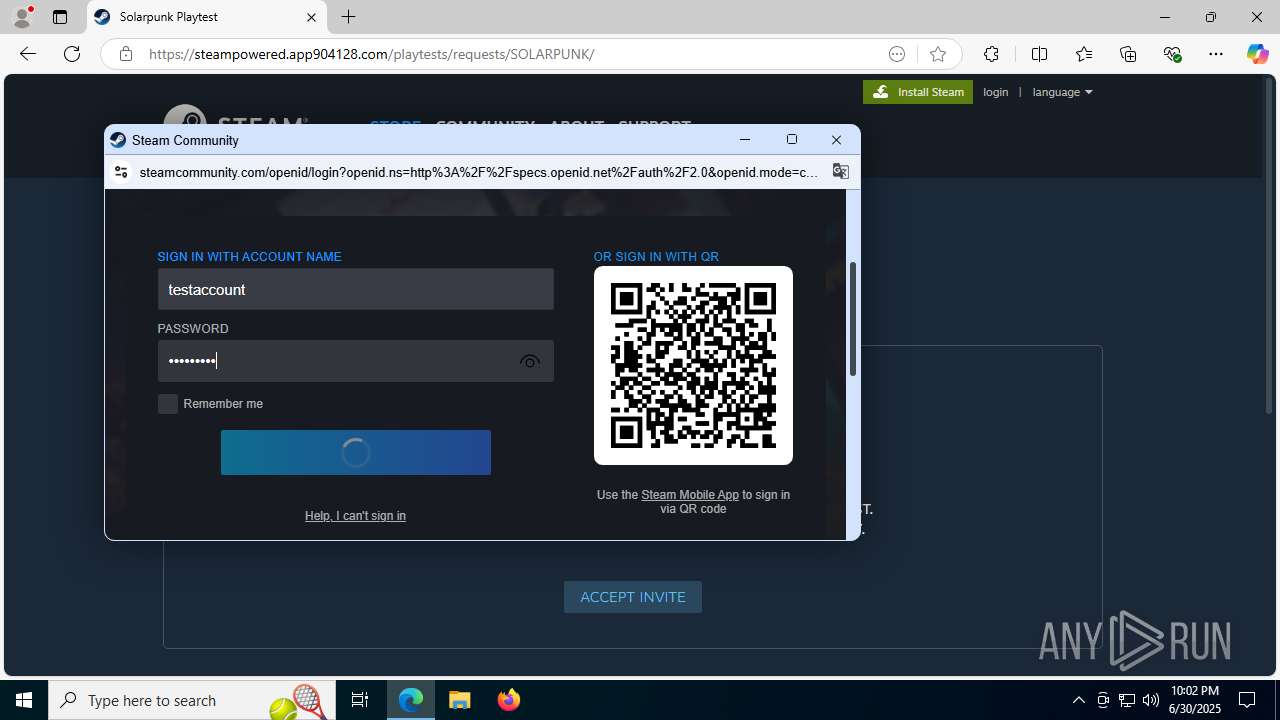The height and width of the screenshot is (720, 1280).
Task: Click the QR code image
Action: pyautogui.click(x=693, y=365)
